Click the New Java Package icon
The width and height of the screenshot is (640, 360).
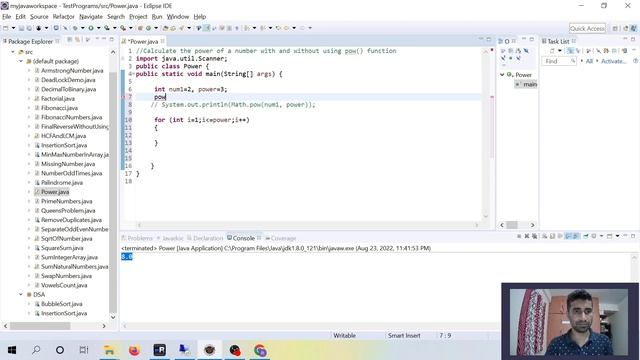[140, 28]
